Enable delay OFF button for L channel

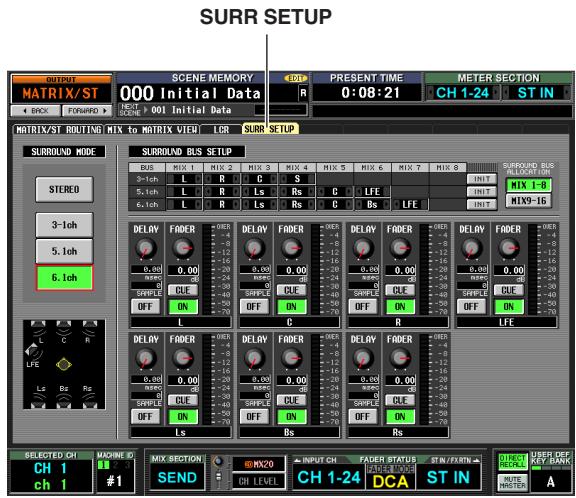coord(145,307)
